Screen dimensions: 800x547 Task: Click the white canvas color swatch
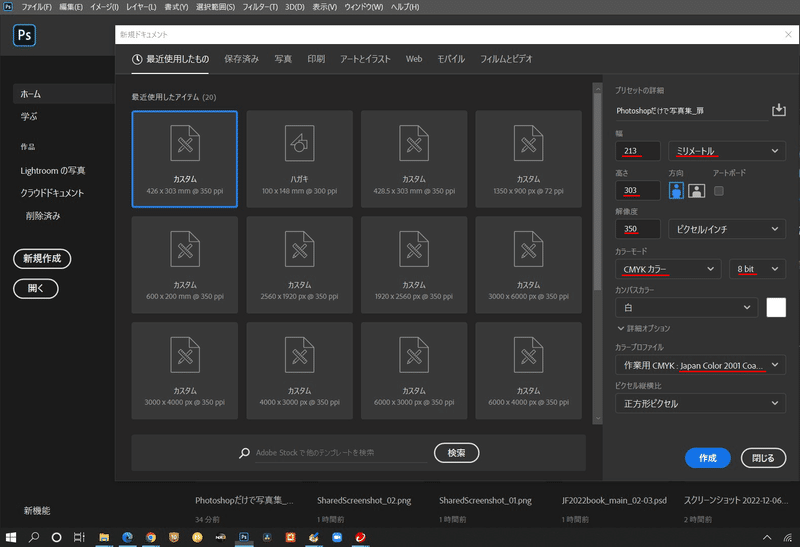776,307
